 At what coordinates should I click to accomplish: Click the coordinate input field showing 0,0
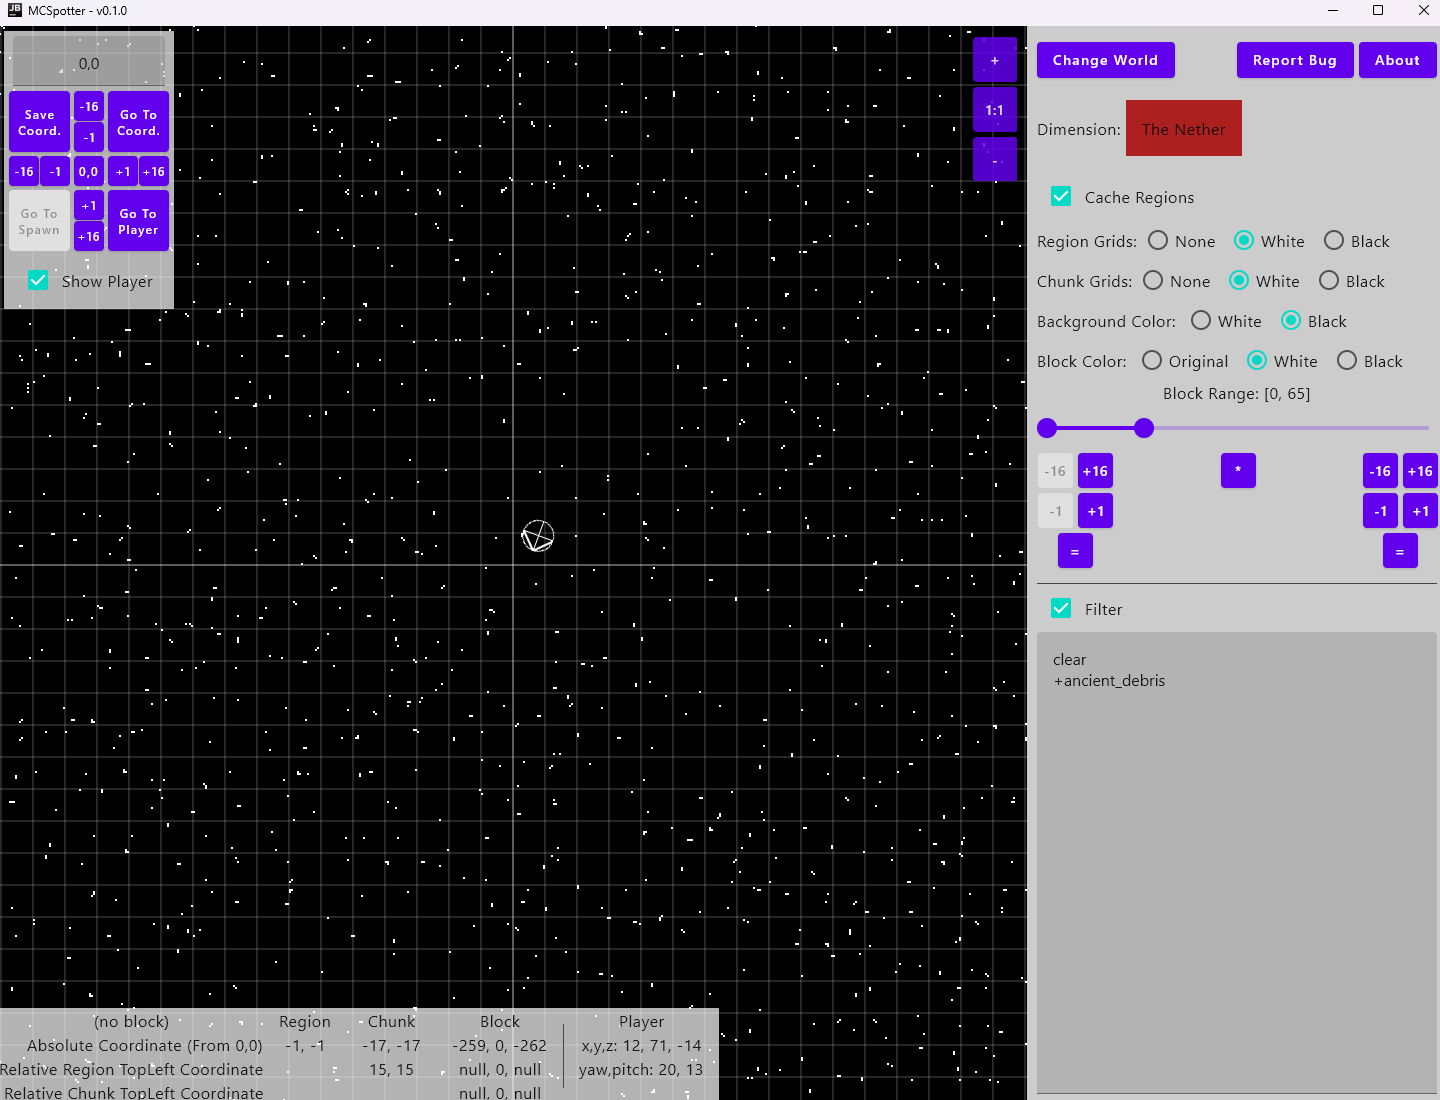(89, 63)
